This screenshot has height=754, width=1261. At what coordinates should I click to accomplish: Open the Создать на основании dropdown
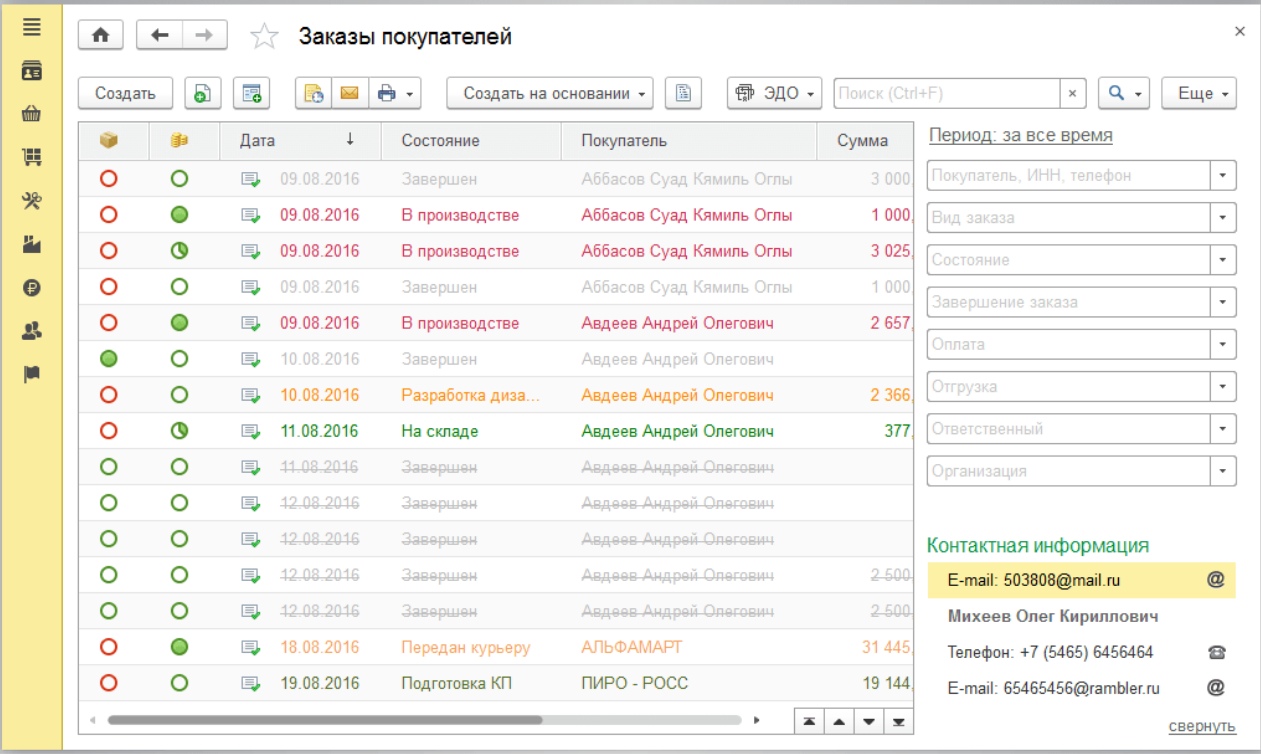point(549,93)
